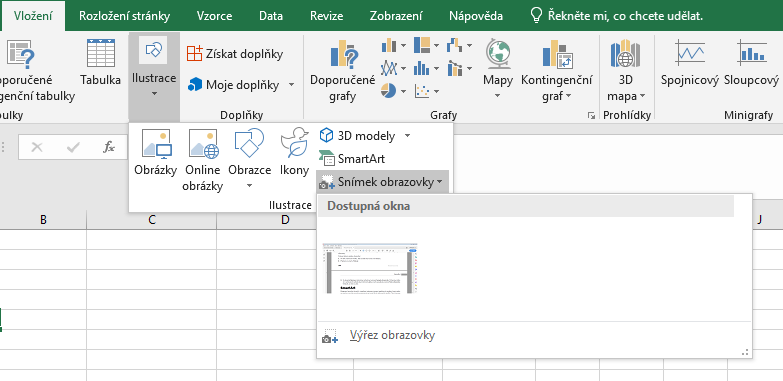Screen dimensions: 783x381
Task: Insert icons with Ikony
Action: click(x=294, y=152)
